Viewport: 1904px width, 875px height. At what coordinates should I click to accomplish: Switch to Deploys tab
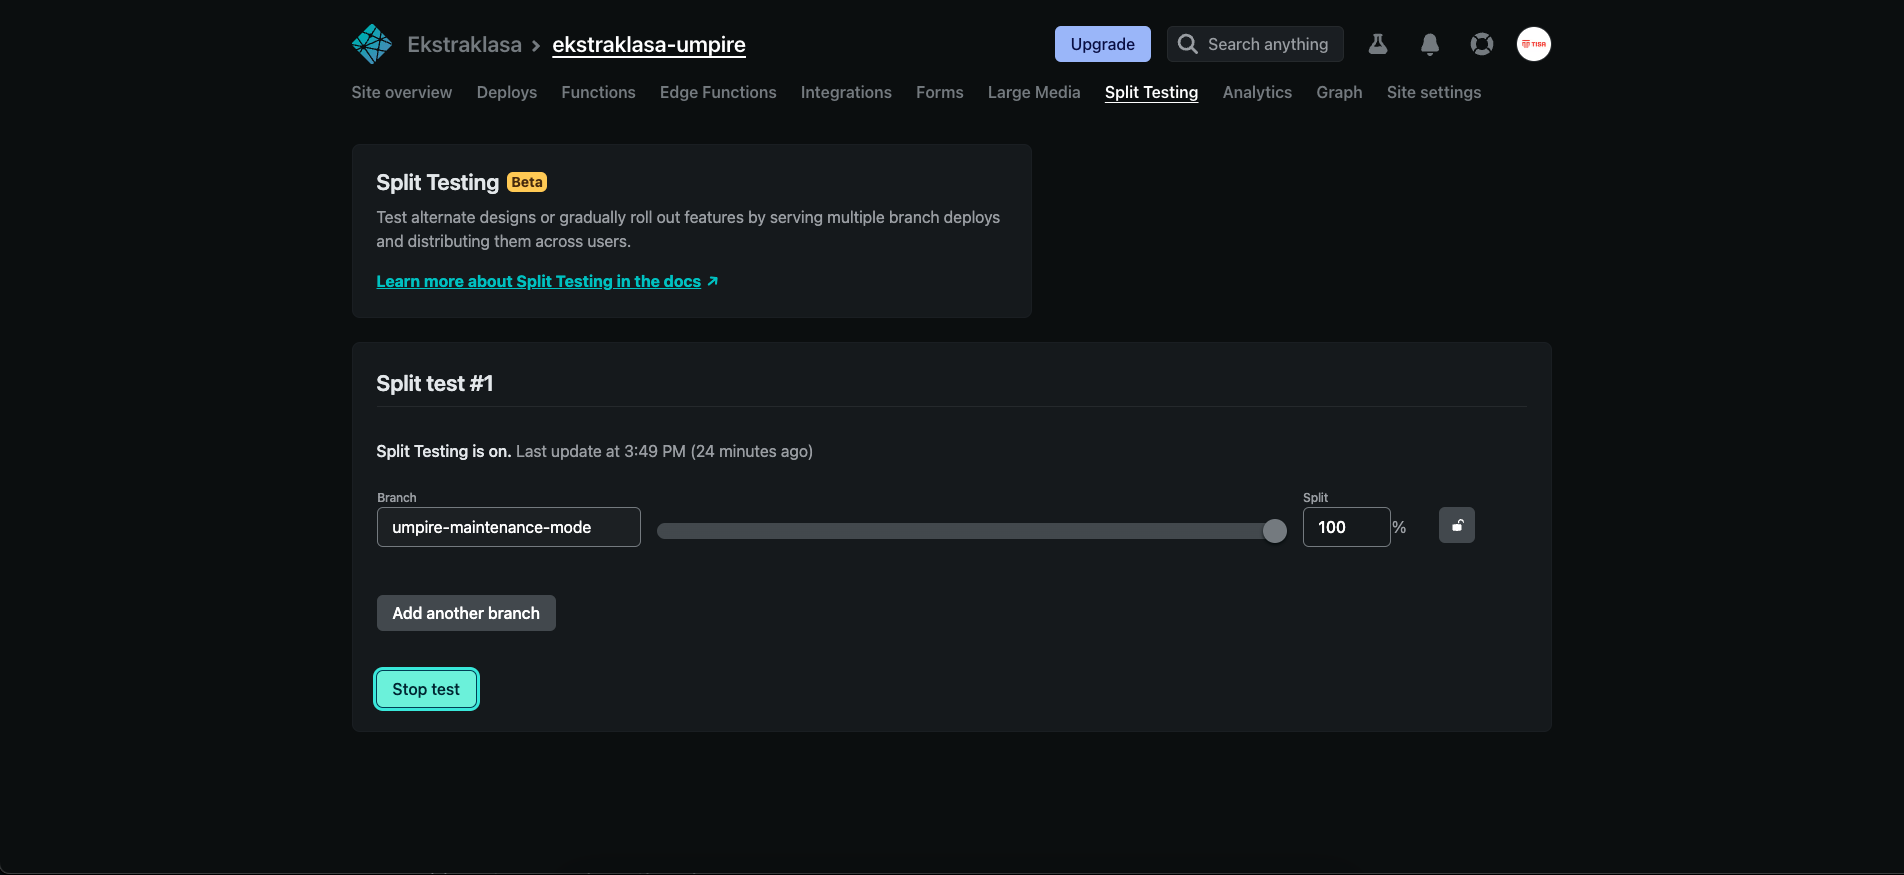pyautogui.click(x=507, y=92)
